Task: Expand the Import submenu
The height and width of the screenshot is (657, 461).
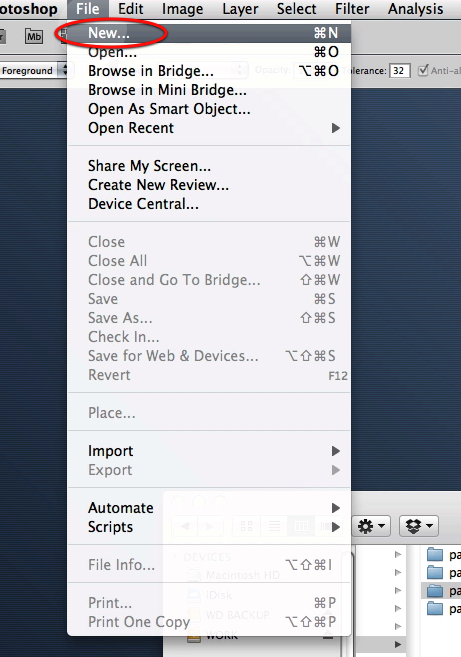Action: click(x=210, y=451)
